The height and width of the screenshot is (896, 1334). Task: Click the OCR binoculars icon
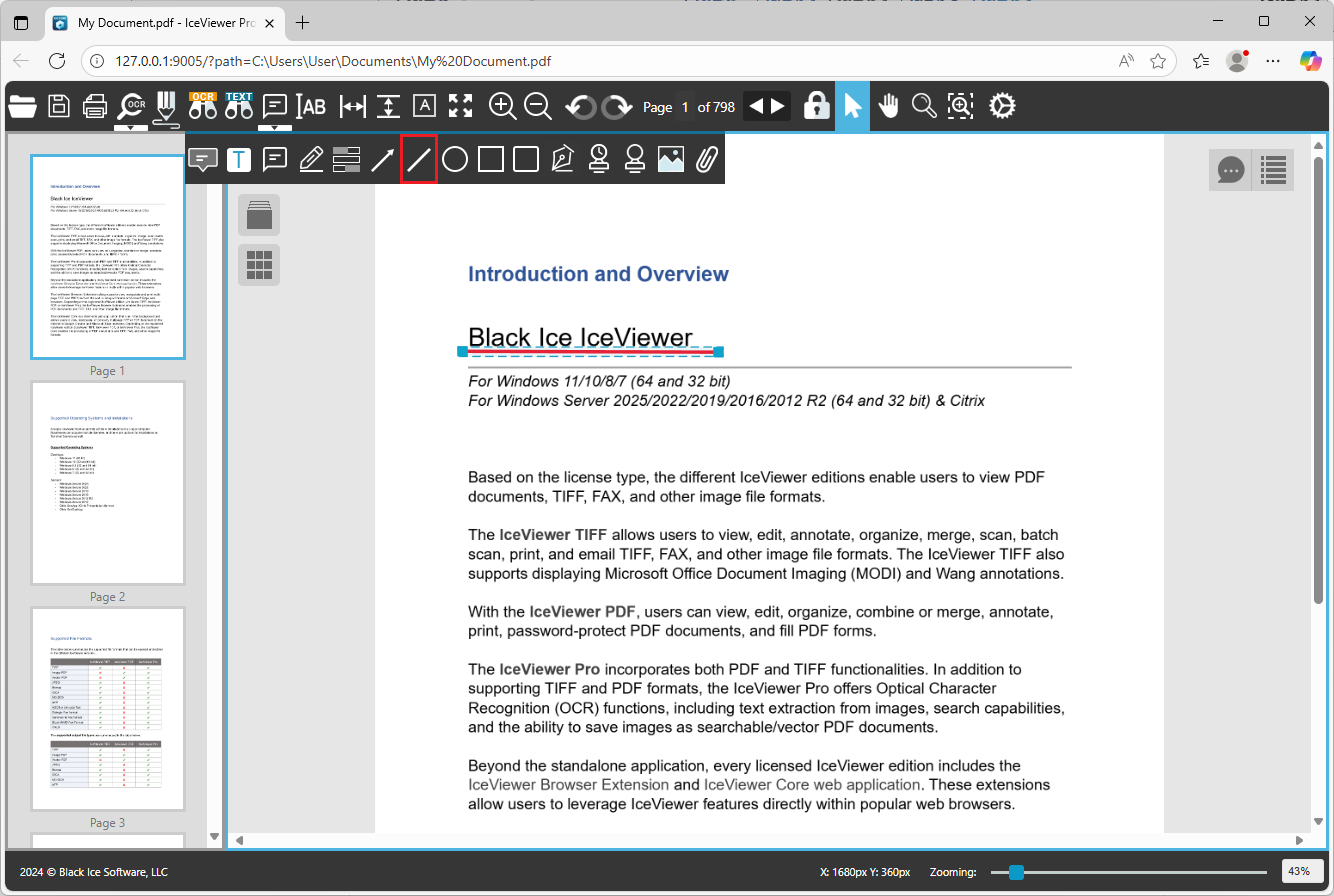pyautogui.click(x=203, y=105)
